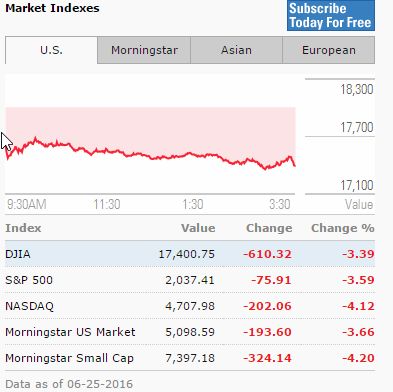
Task: Select the DJIA index row
Action: tap(190, 254)
